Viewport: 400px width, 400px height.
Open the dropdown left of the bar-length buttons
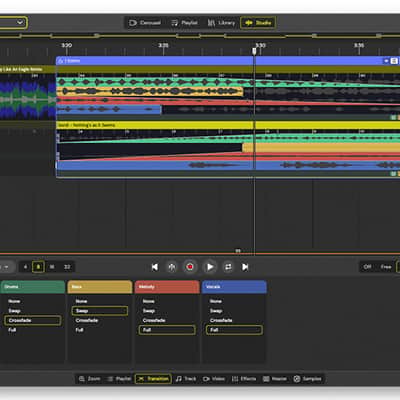(x=7, y=267)
